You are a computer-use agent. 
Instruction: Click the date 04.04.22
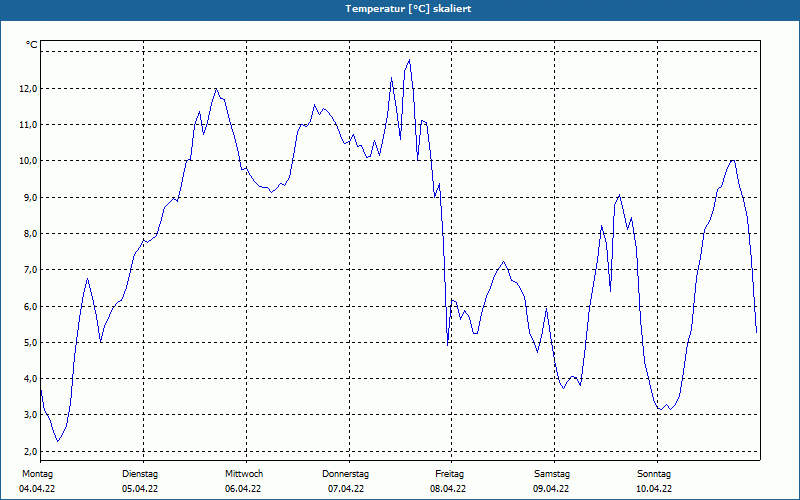tap(37, 489)
